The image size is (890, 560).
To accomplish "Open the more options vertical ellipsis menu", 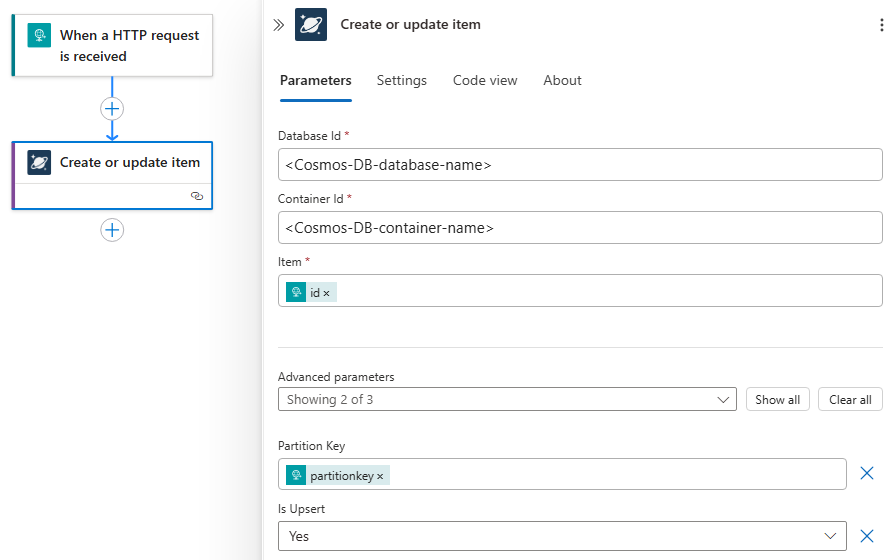I will (881, 25).
